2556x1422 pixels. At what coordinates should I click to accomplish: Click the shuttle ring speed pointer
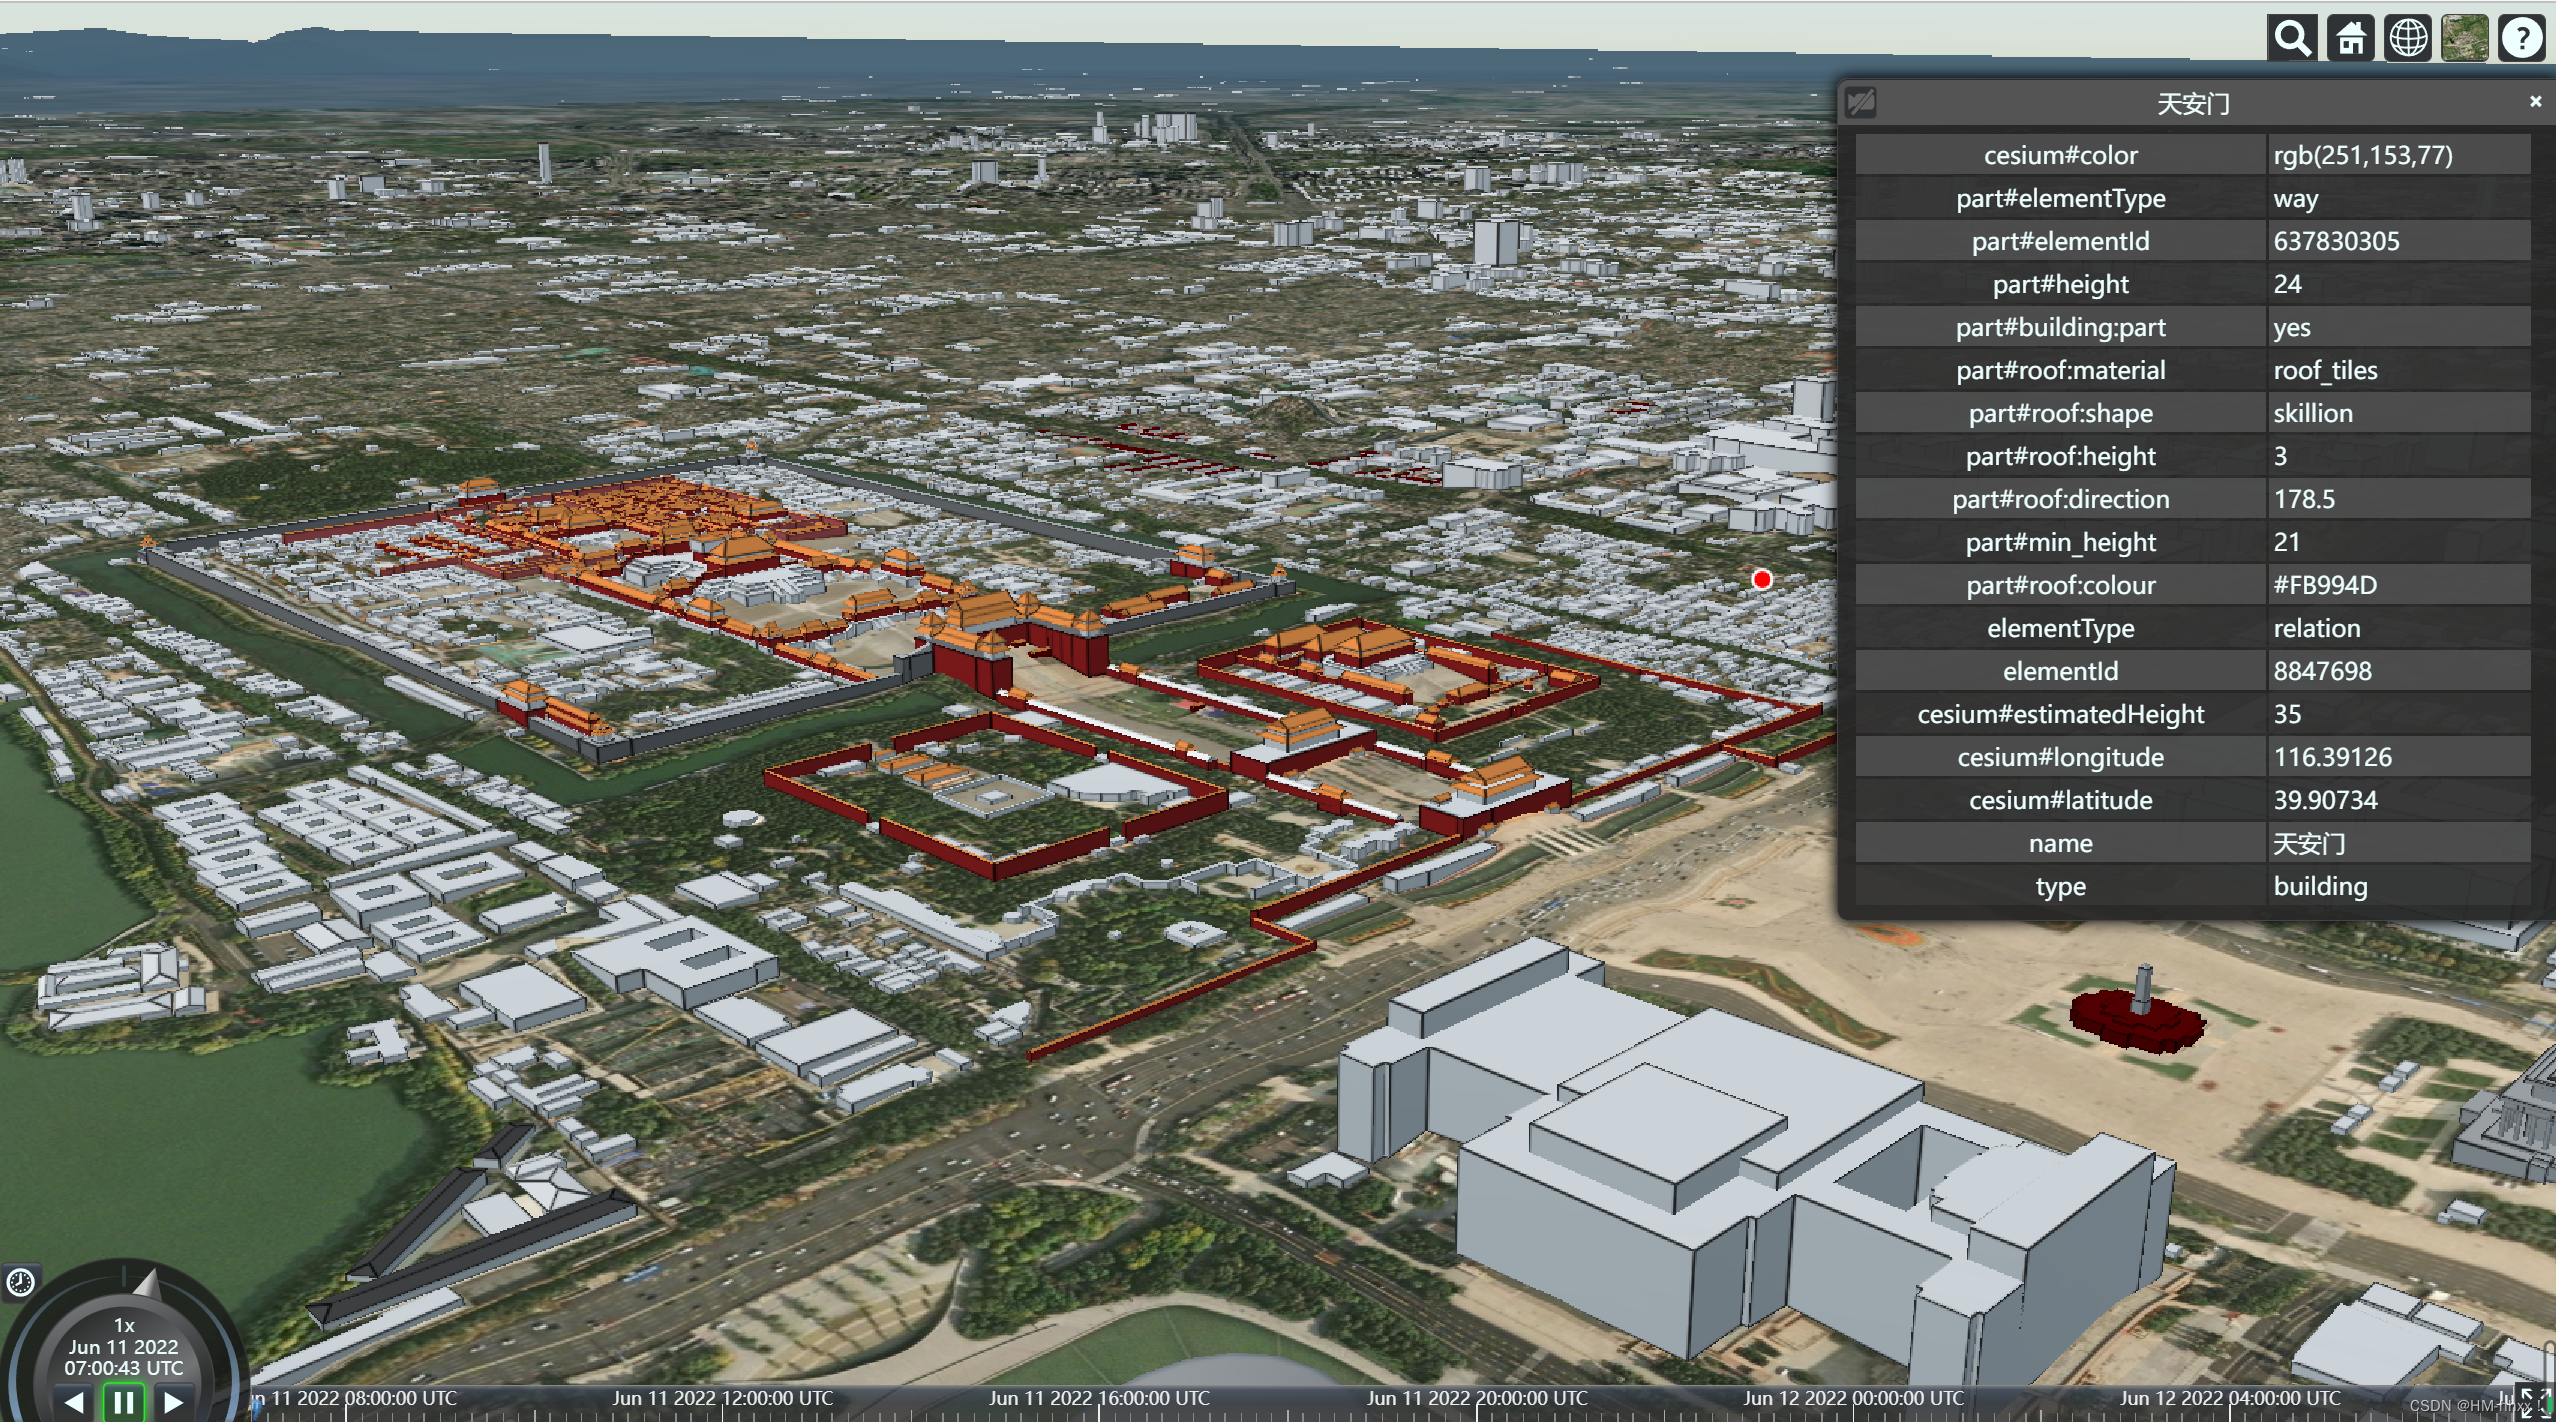[x=146, y=1282]
